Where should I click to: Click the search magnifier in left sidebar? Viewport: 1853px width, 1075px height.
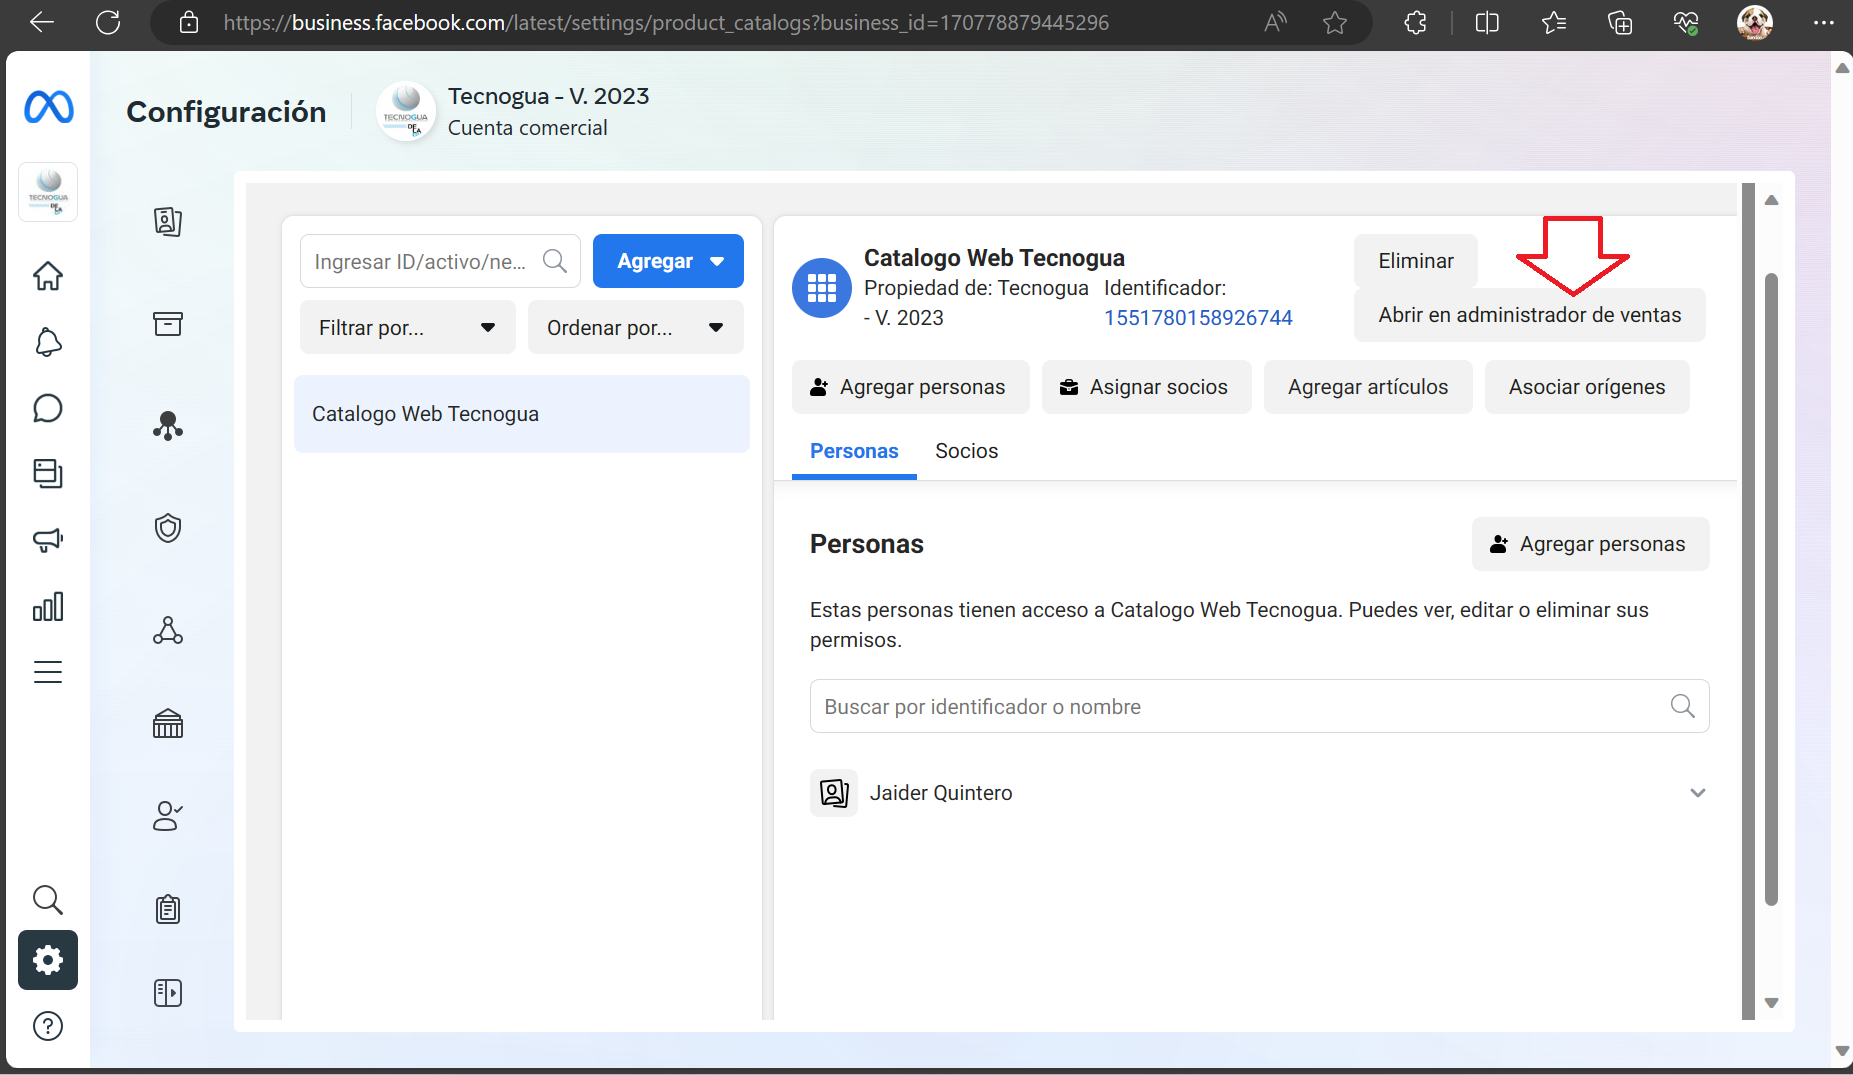tap(48, 900)
